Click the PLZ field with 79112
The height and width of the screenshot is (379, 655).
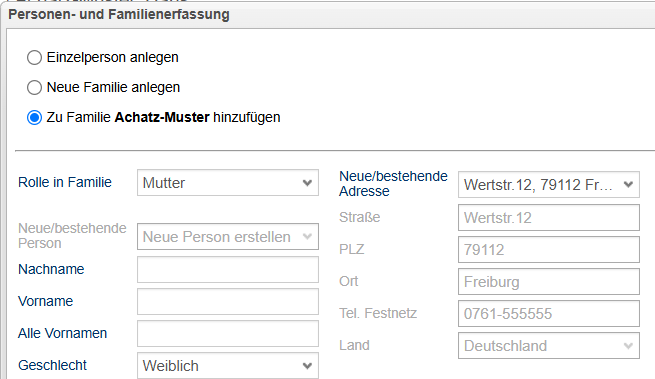[x=548, y=249]
